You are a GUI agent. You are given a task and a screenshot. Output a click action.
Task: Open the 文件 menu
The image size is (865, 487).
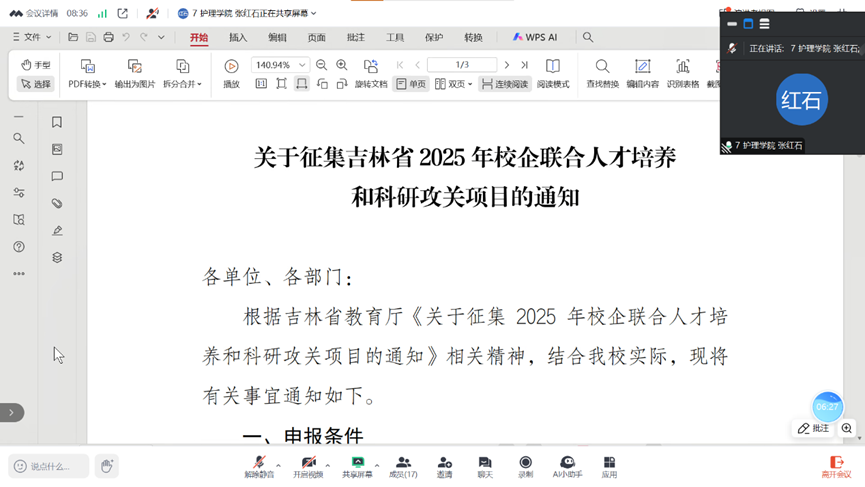pyautogui.click(x=31, y=38)
